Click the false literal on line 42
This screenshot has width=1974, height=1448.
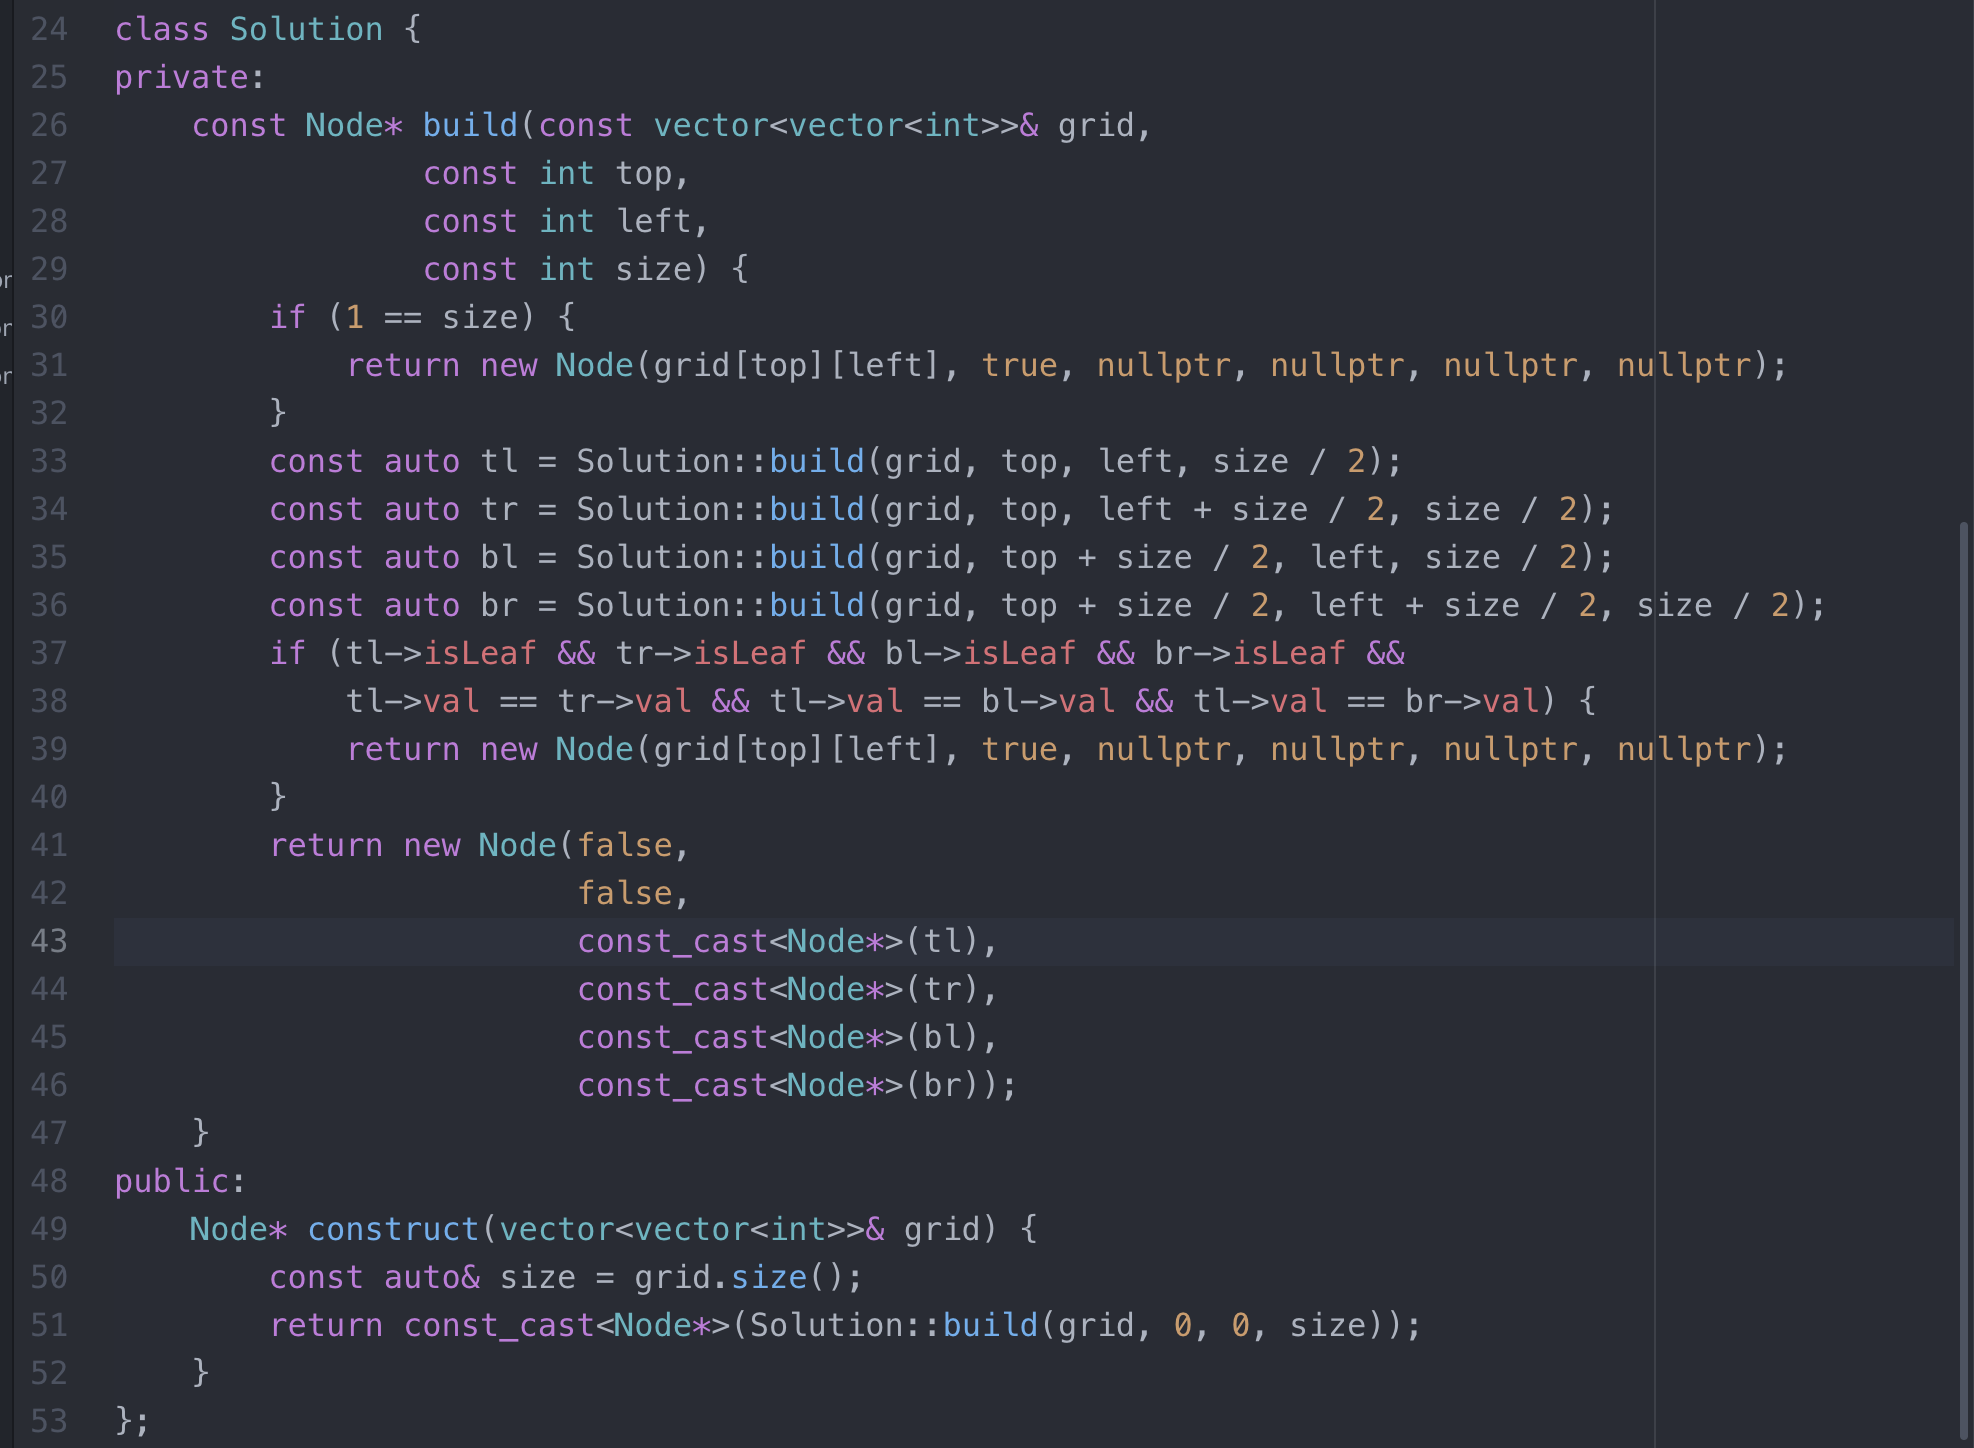pyautogui.click(x=624, y=893)
